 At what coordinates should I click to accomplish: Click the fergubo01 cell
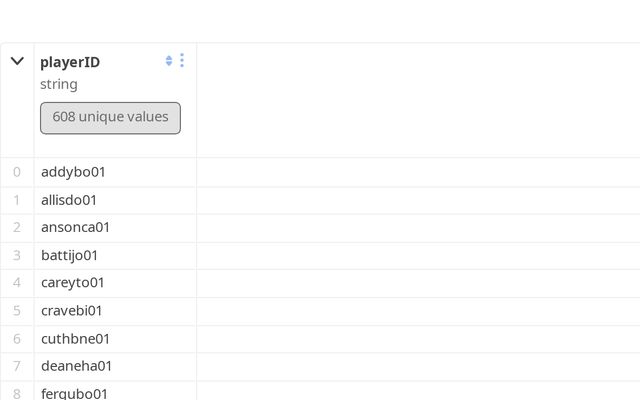click(x=74, y=393)
